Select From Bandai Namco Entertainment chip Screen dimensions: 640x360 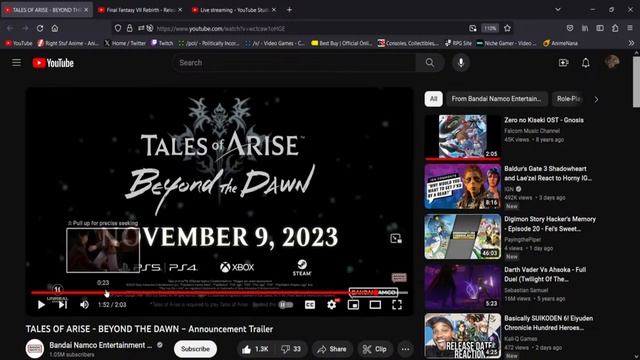(x=496, y=99)
